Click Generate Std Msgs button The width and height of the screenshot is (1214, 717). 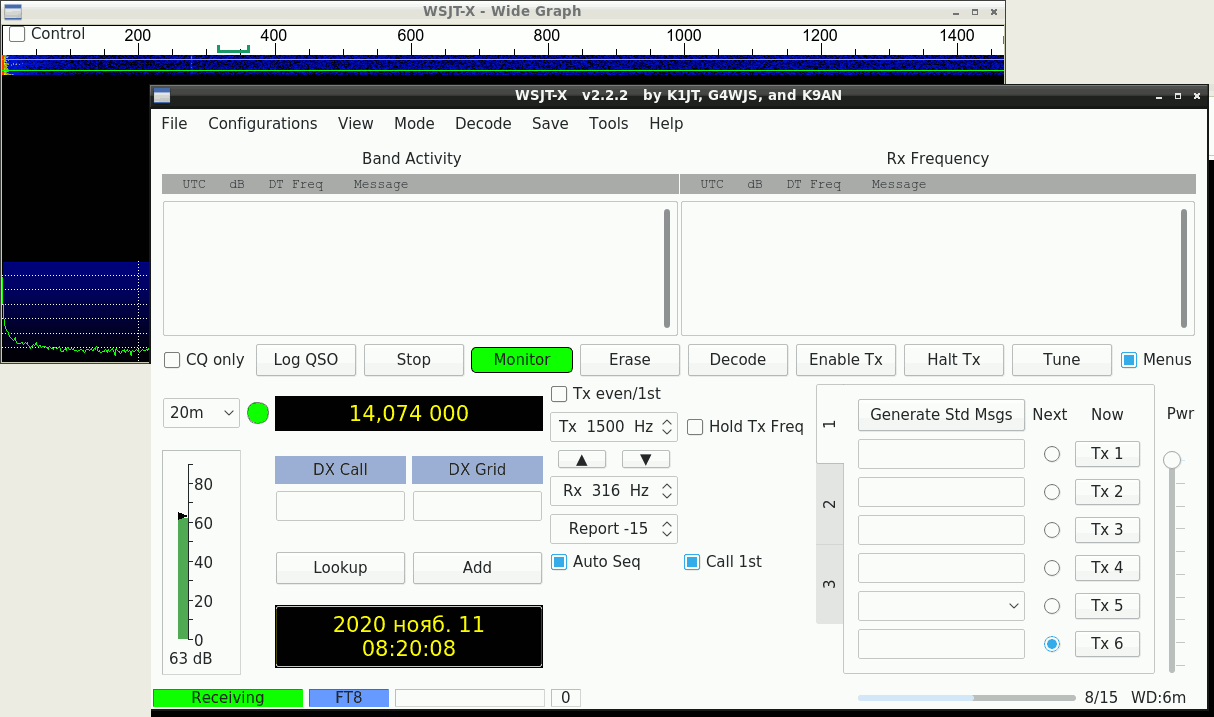coord(942,414)
